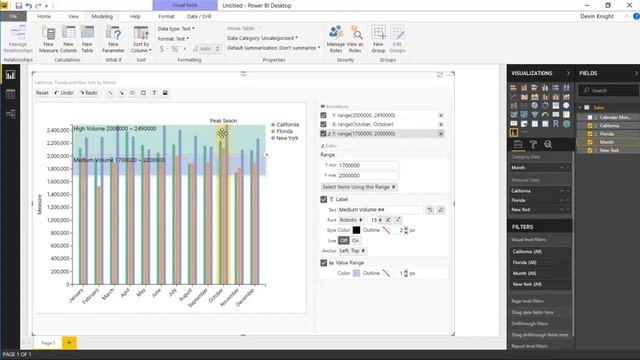The width and height of the screenshot is (640, 360).
Task: Select the ellipse annotation tool
Action: coord(132,93)
